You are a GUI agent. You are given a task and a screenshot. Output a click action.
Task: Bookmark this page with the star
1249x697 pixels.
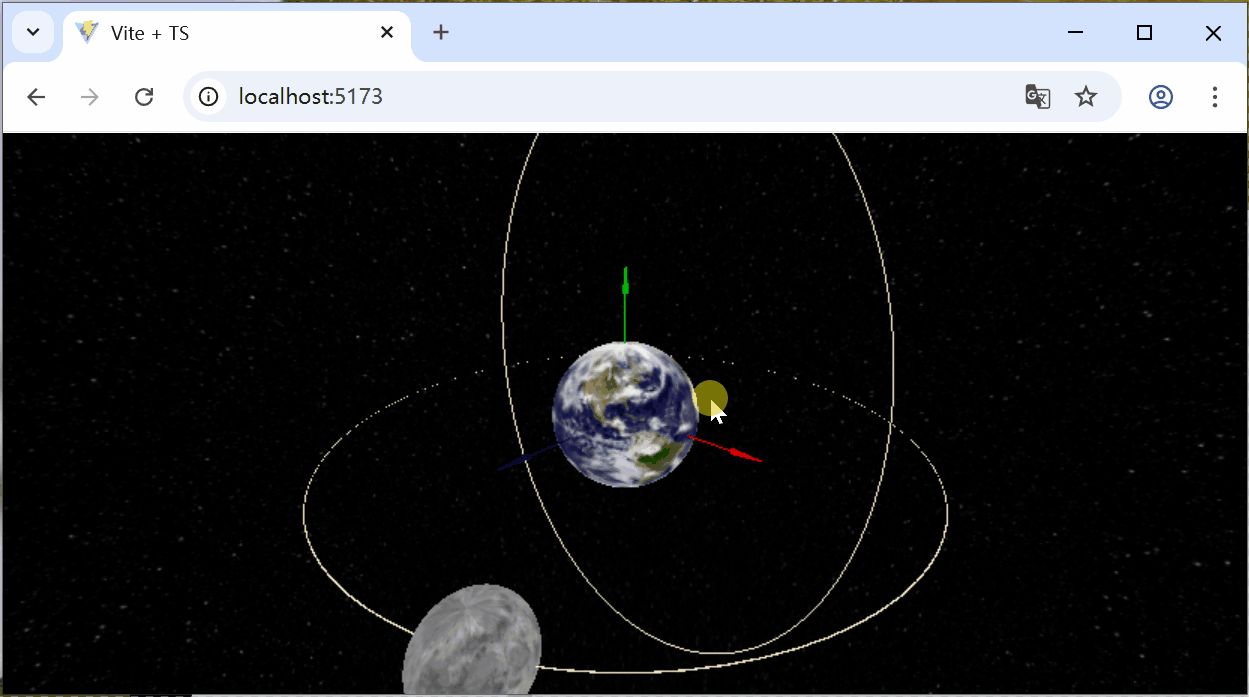1086,97
